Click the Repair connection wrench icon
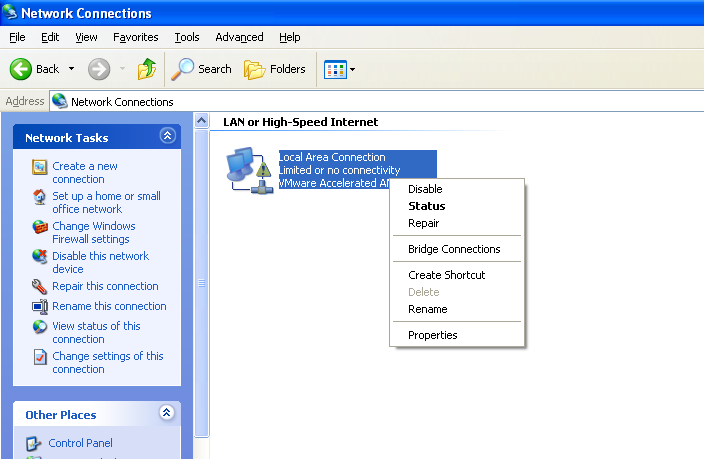The image size is (704, 459). 40,287
